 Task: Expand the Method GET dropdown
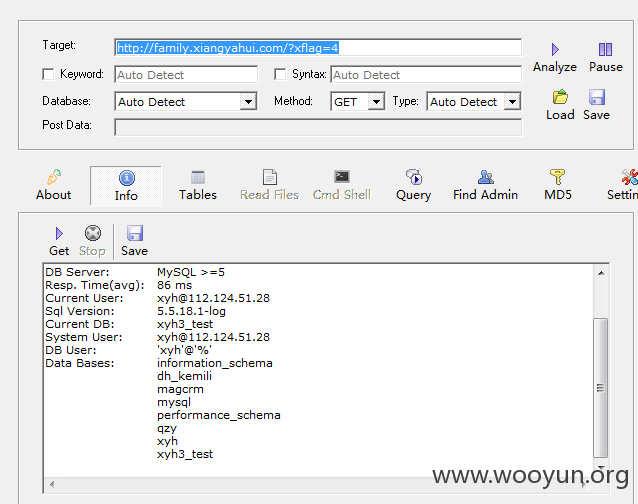tap(376, 102)
